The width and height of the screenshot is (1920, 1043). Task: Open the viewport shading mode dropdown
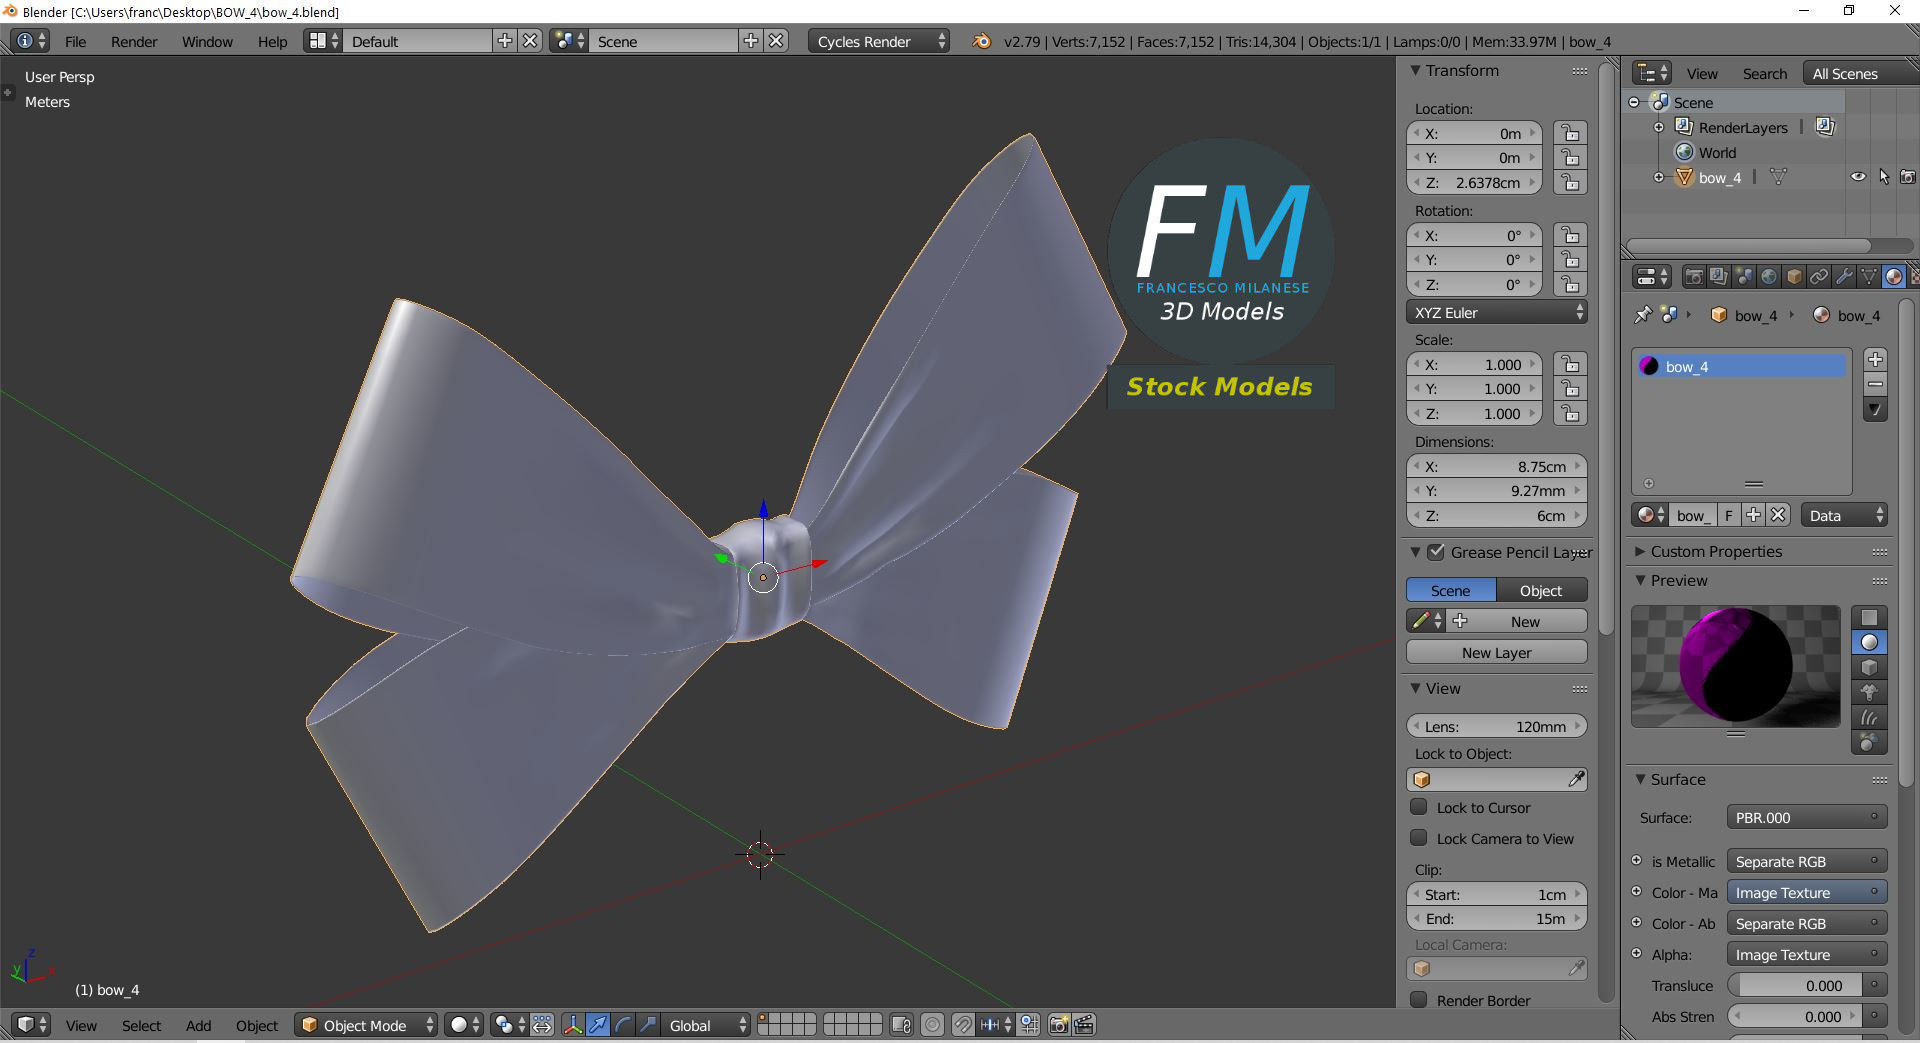tap(464, 1025)
